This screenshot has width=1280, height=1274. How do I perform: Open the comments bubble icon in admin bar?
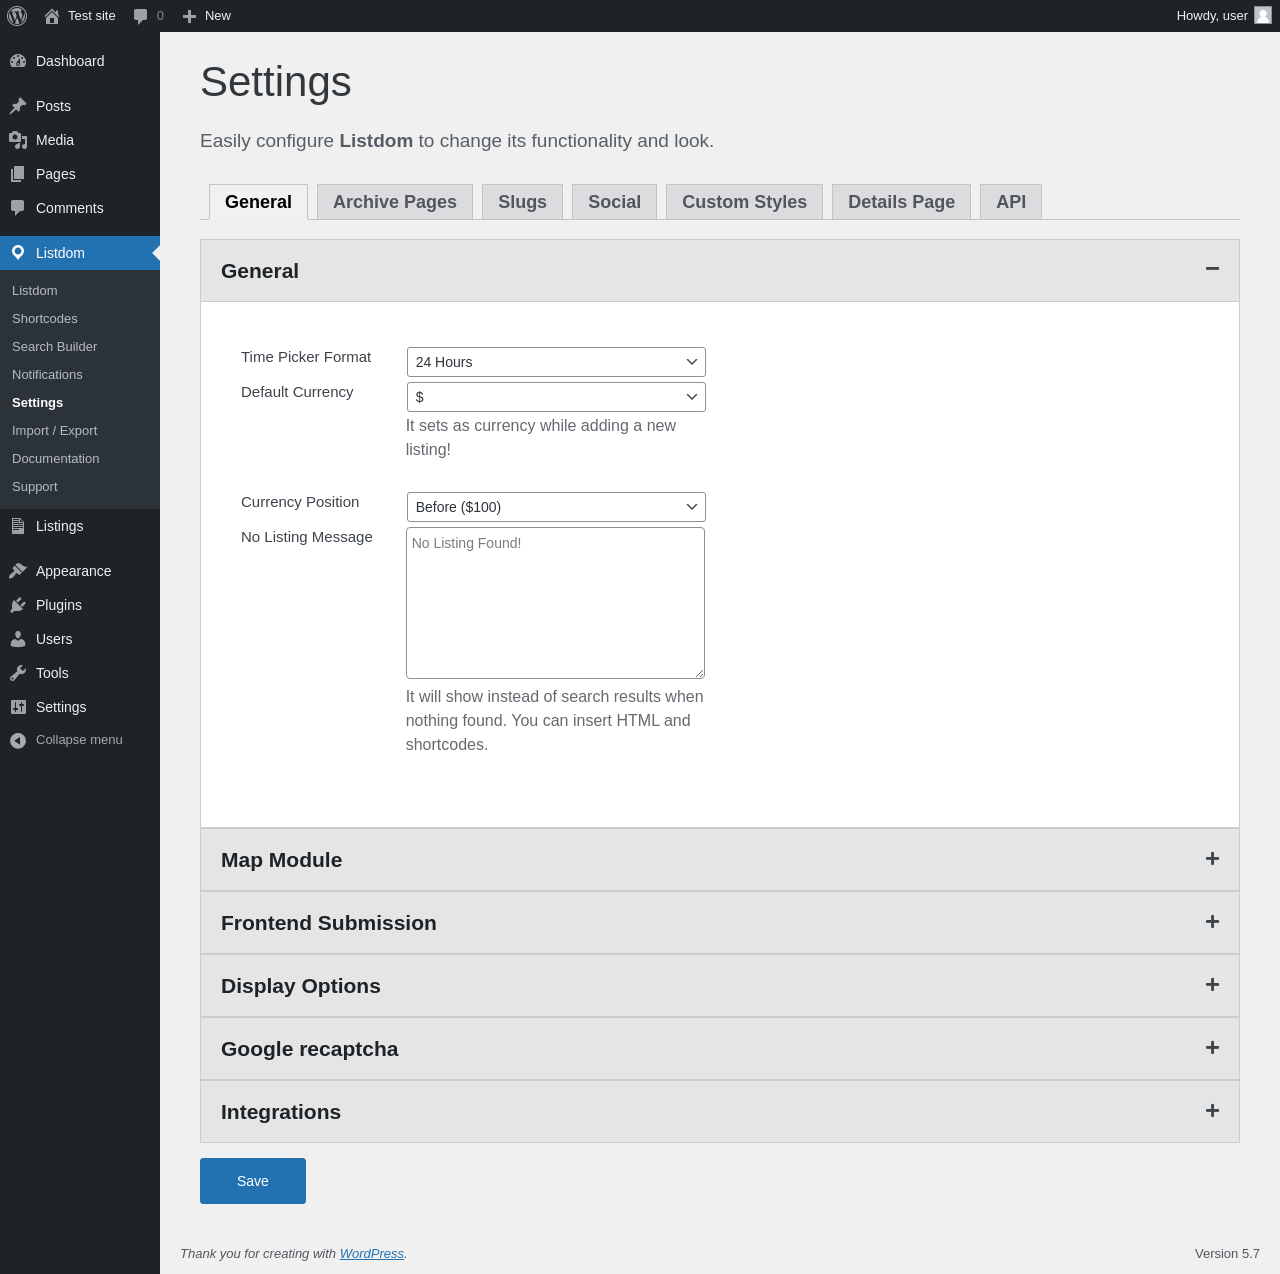pos(140,16)
